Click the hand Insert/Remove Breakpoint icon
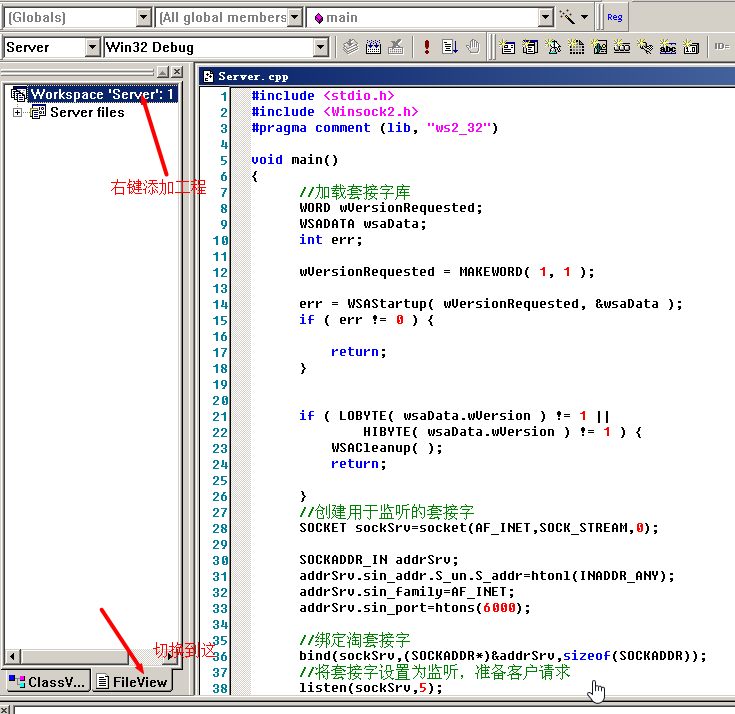Viewport: 735px width, 714px height. 473,47
